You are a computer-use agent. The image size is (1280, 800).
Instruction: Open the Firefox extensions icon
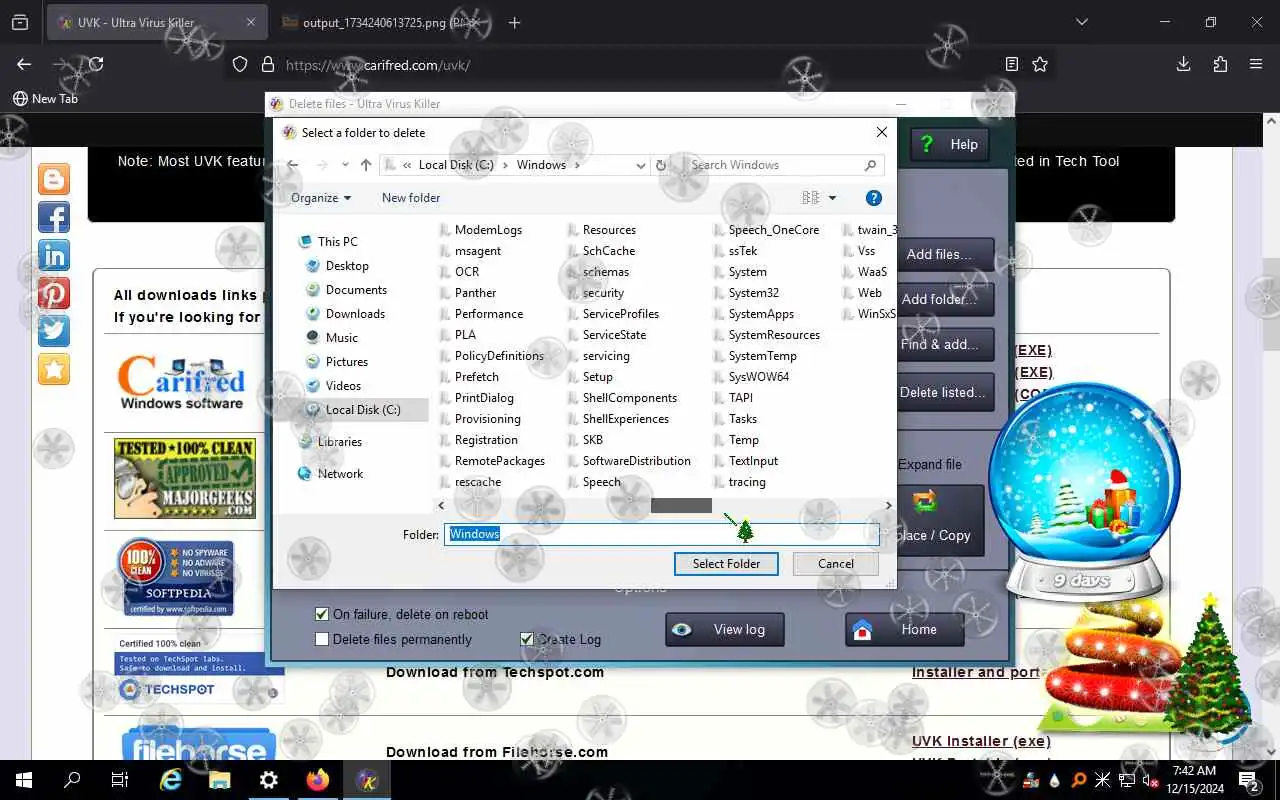[1220, 64]
